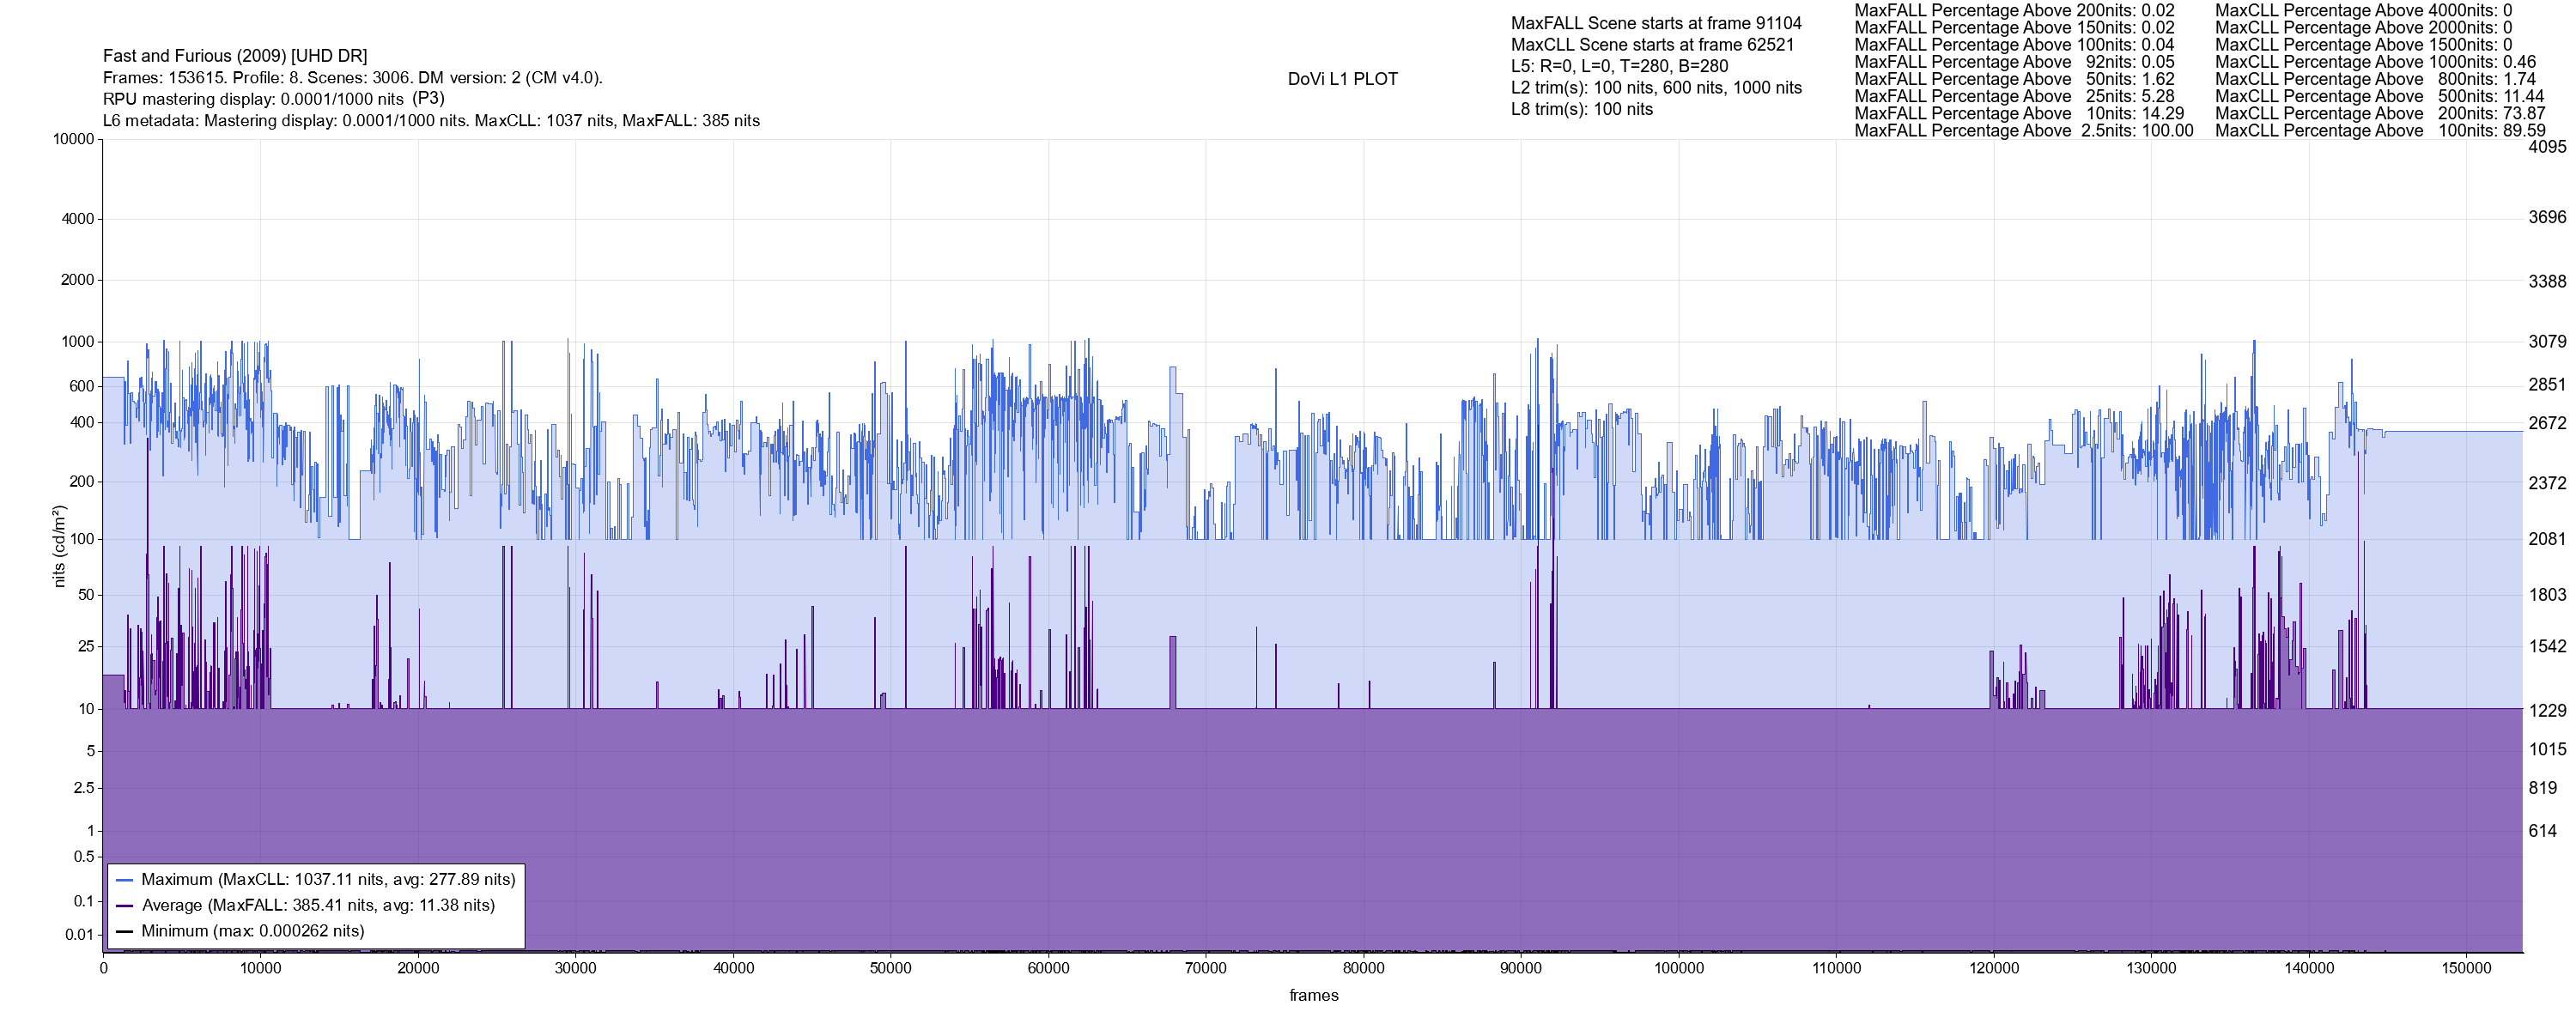Select the Maximum MaxCLL legend entry text
This screenshot has width=2576, height=1030.
pos(328,880)
